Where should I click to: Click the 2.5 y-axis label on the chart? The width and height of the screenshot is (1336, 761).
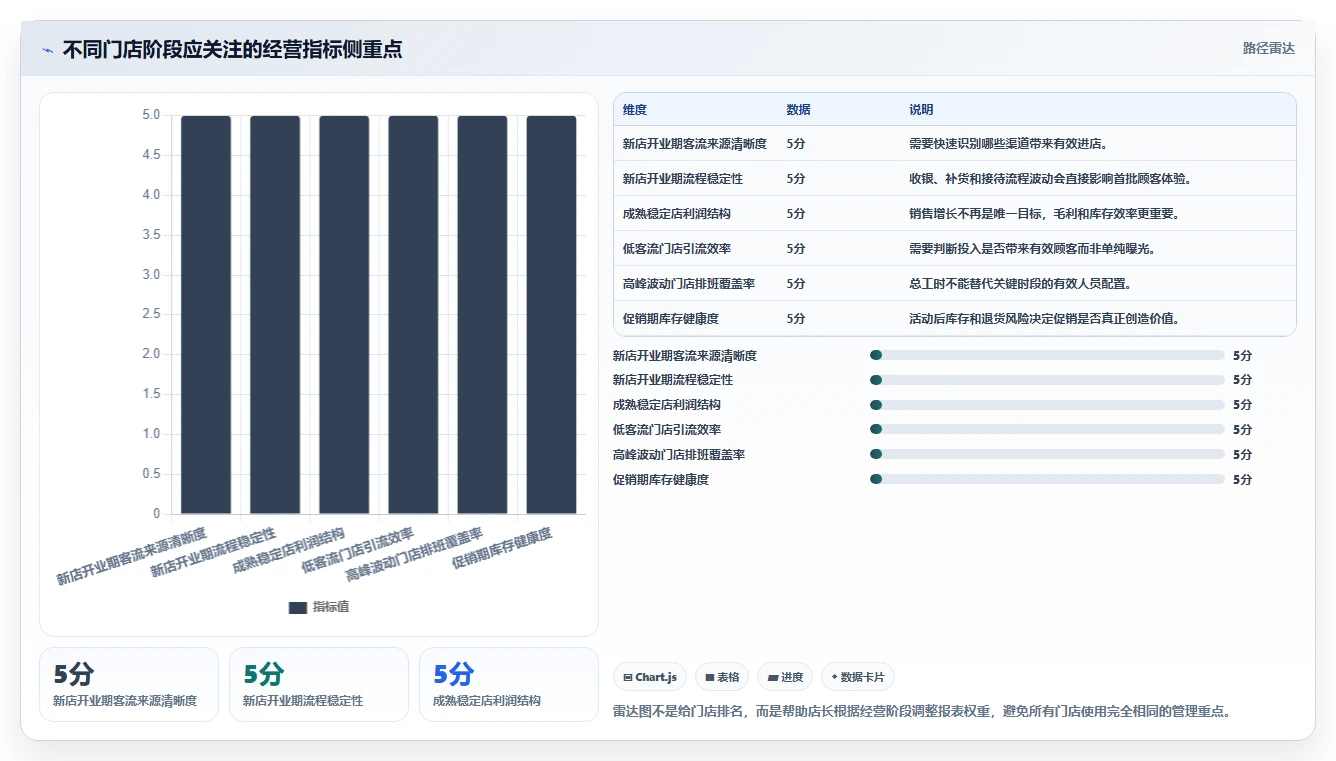click(151, 315)
